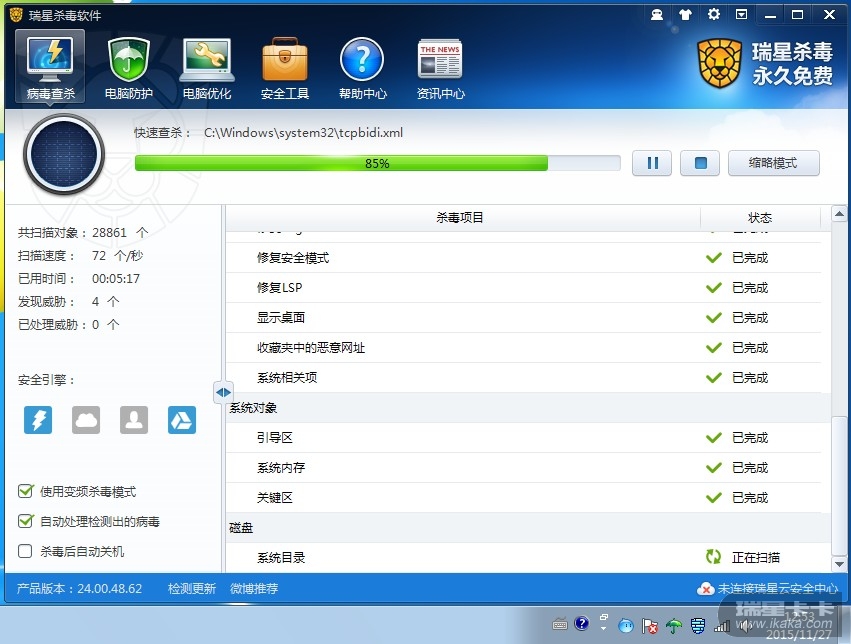Viewport: 851px width, 644px height.
Task: Select the lightning-bolt security engine icon
Action: [x=38, y=419]
